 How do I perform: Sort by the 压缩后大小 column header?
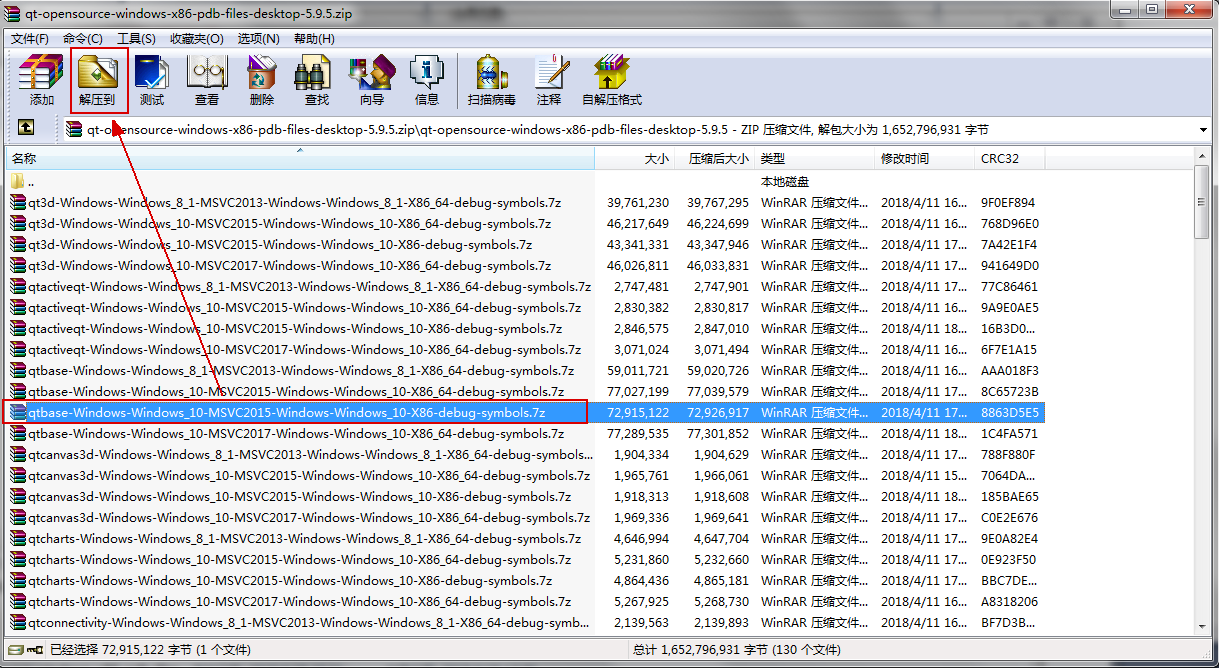tap(714, 159)
